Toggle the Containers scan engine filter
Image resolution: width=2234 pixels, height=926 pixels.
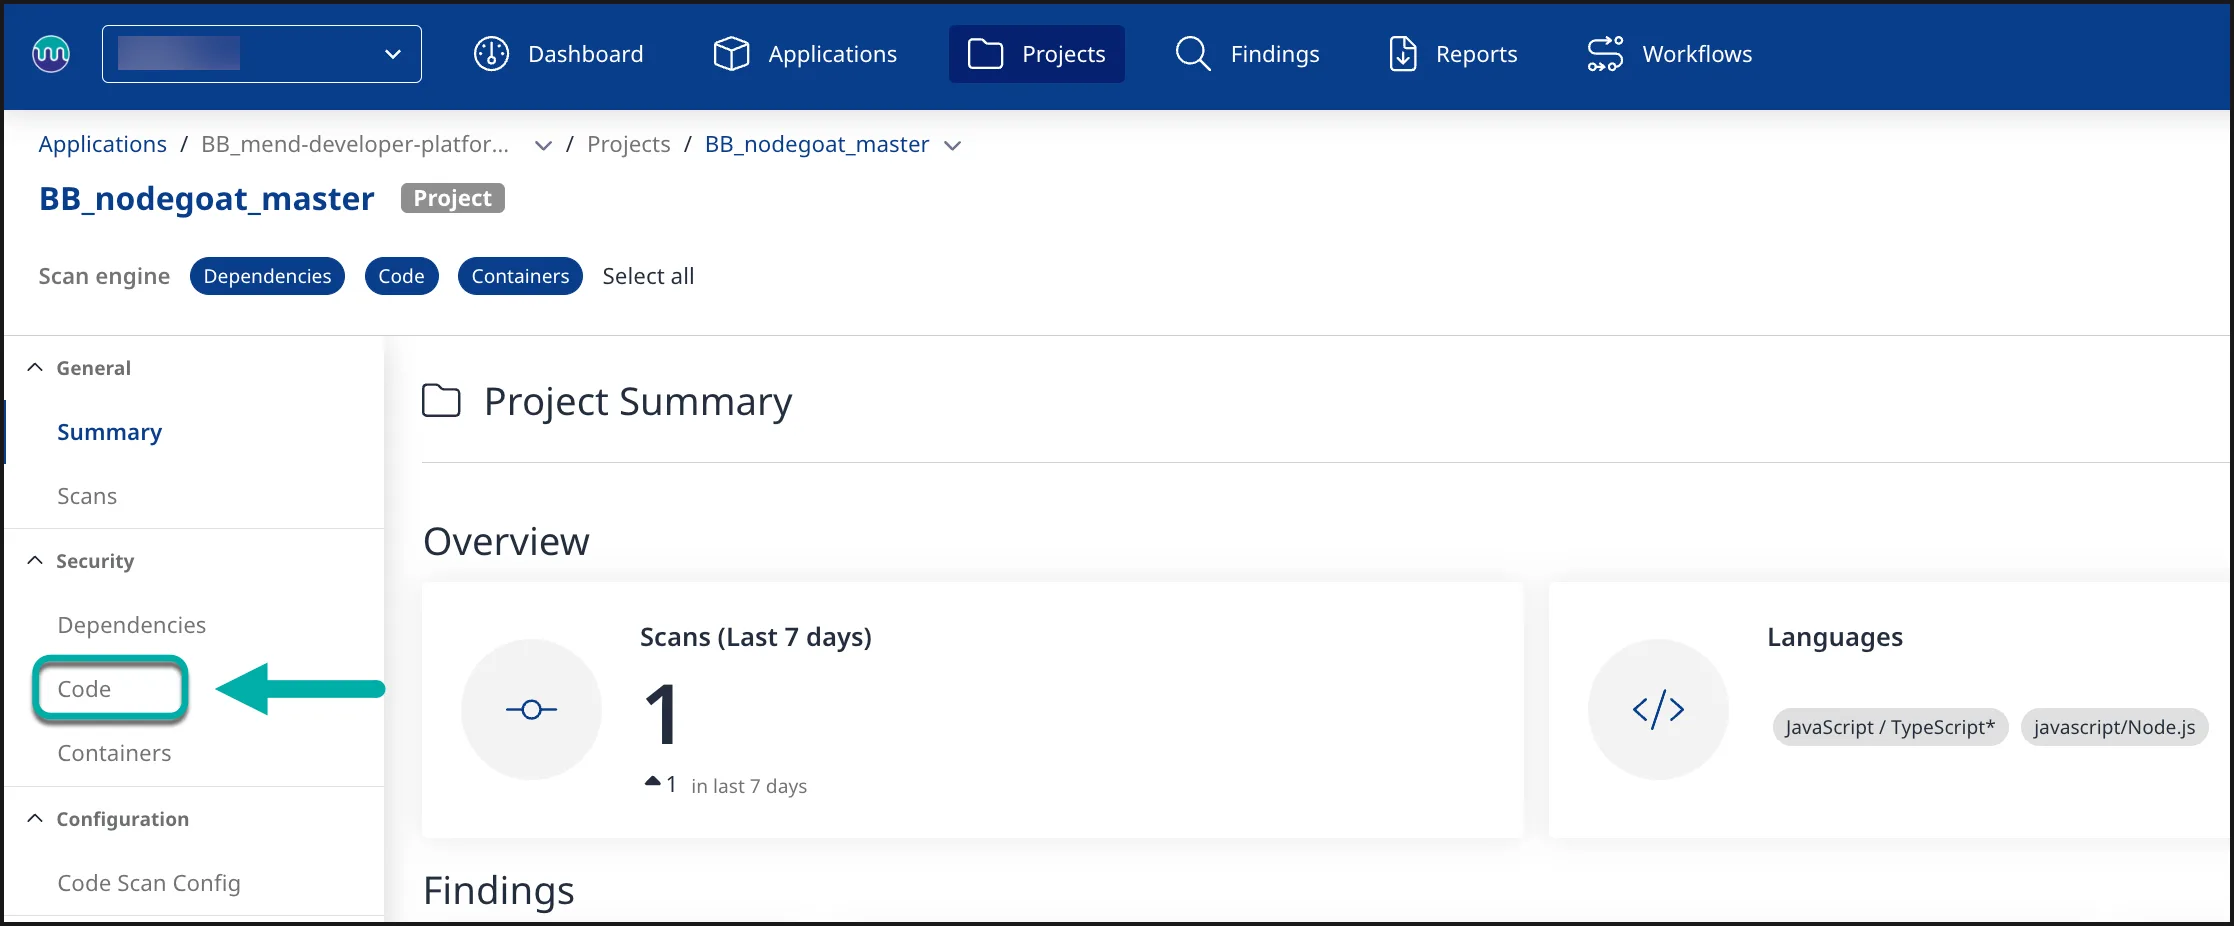(520, 276)
